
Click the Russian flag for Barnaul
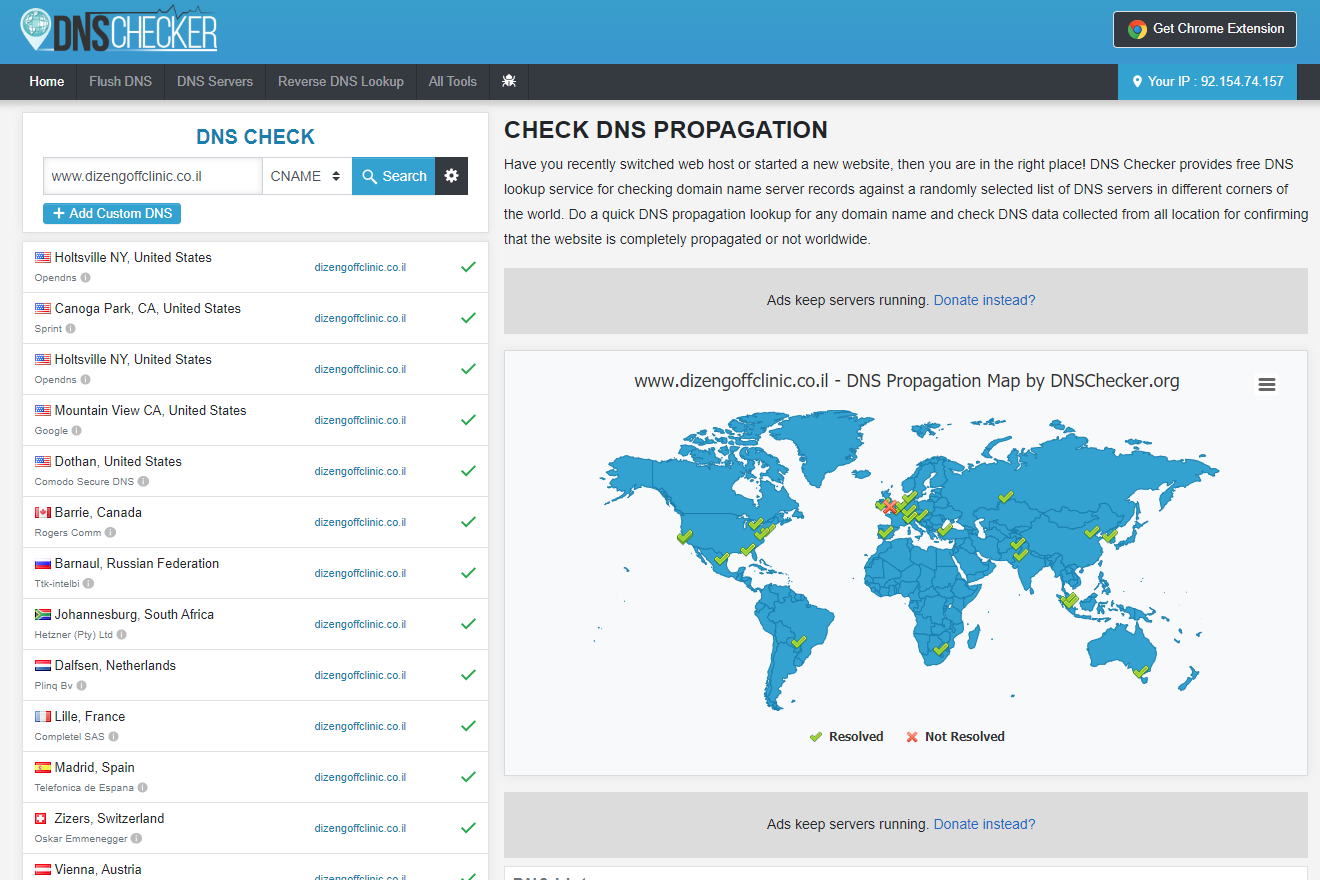click(43, 563)
